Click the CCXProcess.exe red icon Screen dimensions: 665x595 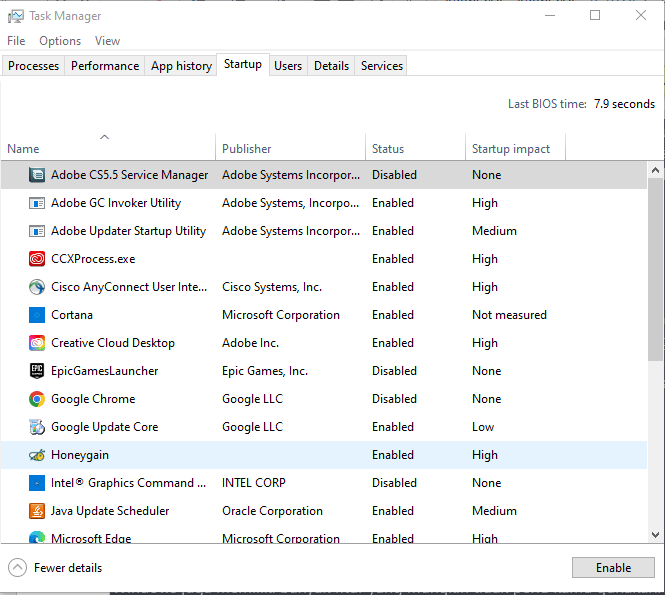click(37, 259)
